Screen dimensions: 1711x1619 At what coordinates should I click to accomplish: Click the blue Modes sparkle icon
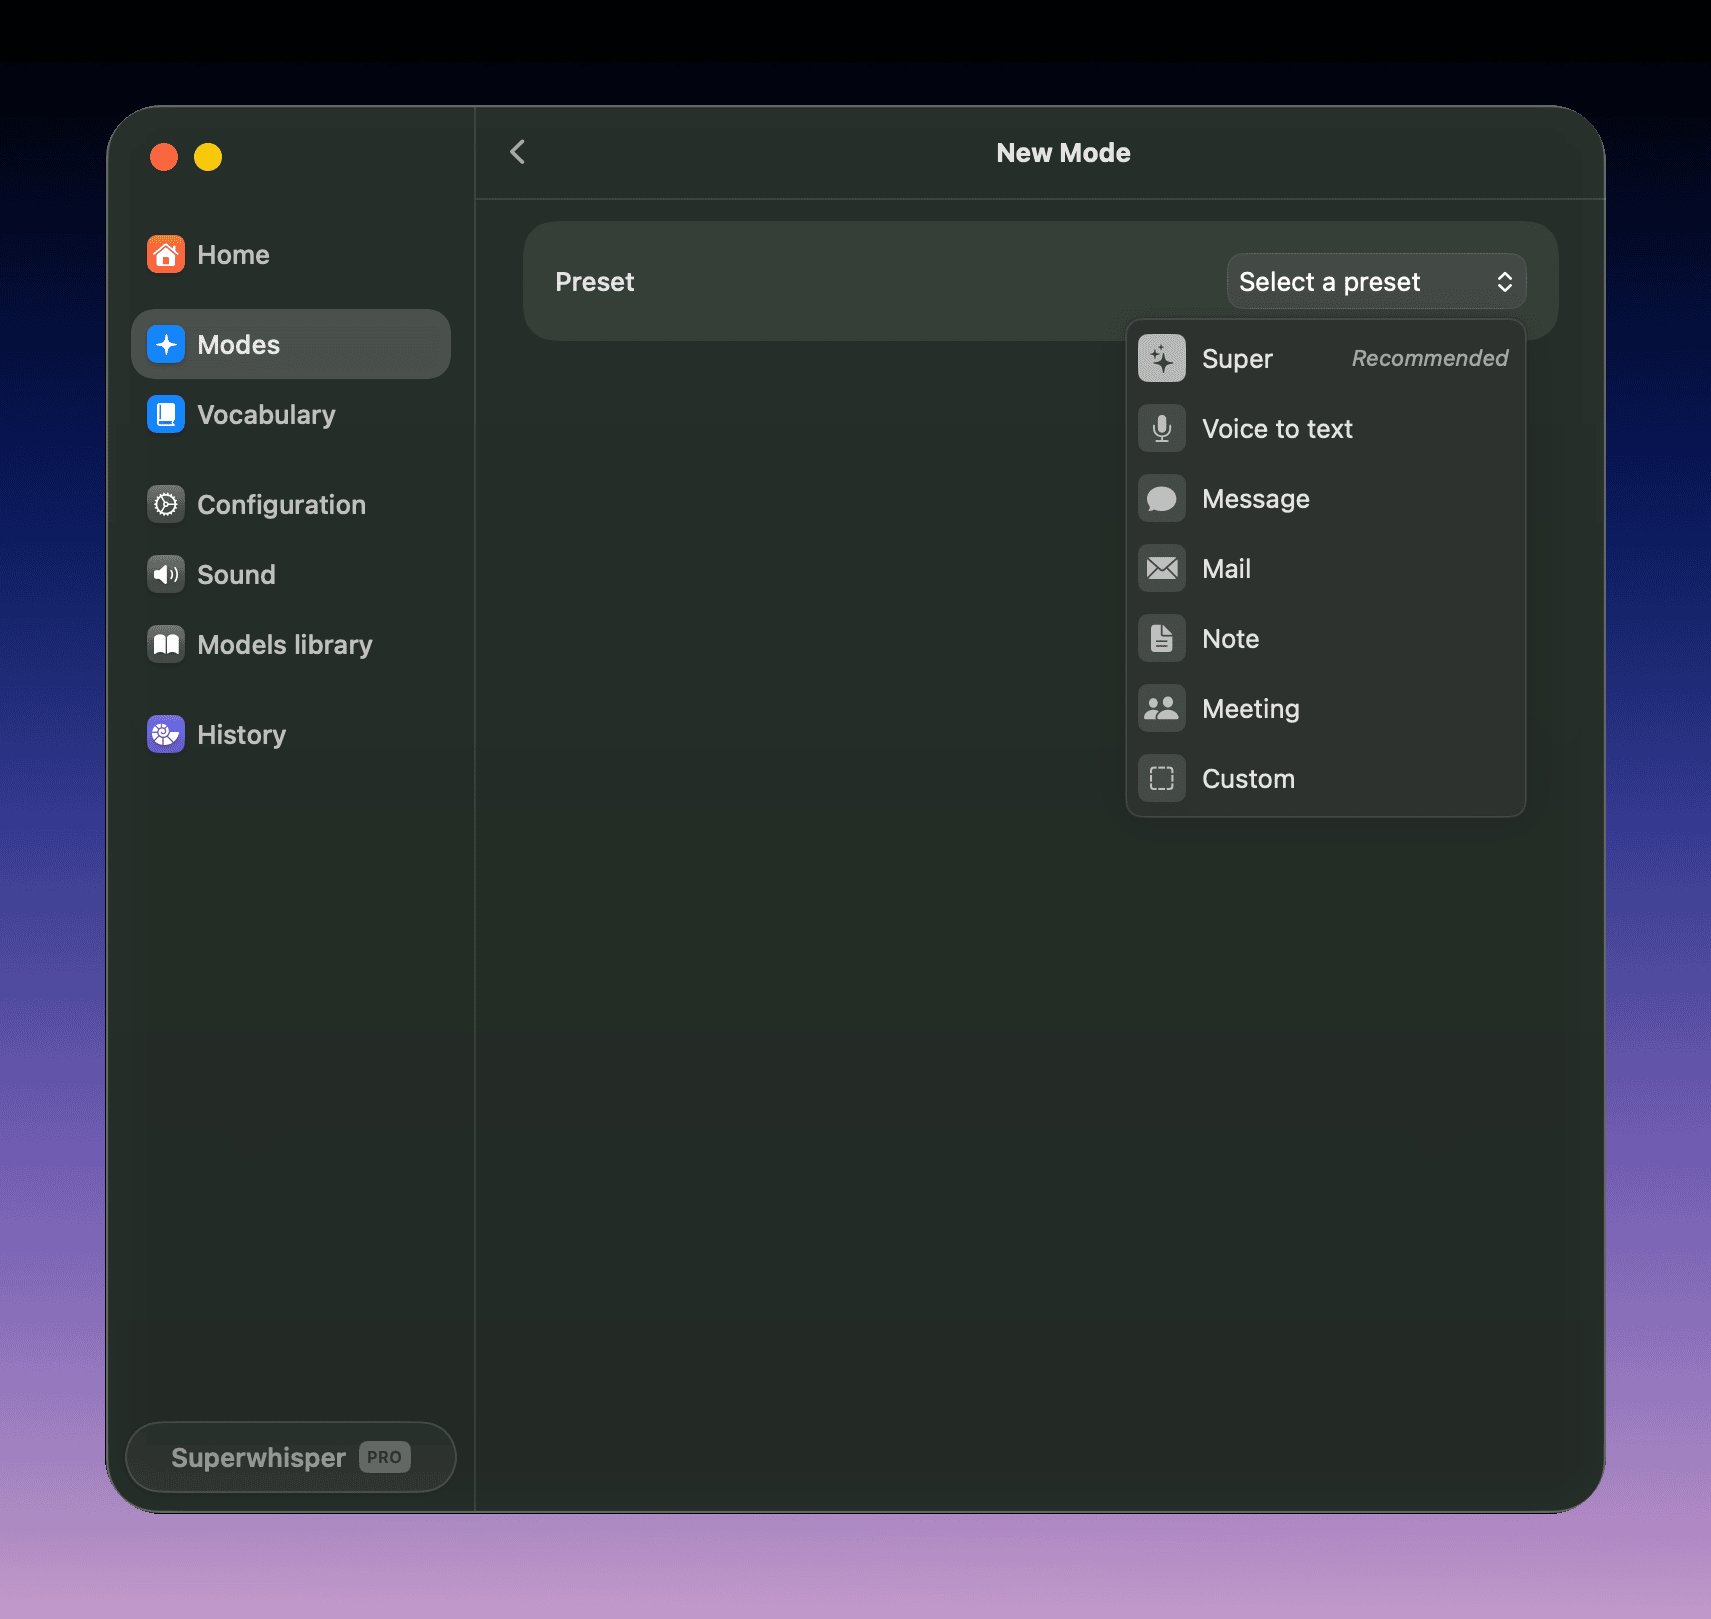166,344
